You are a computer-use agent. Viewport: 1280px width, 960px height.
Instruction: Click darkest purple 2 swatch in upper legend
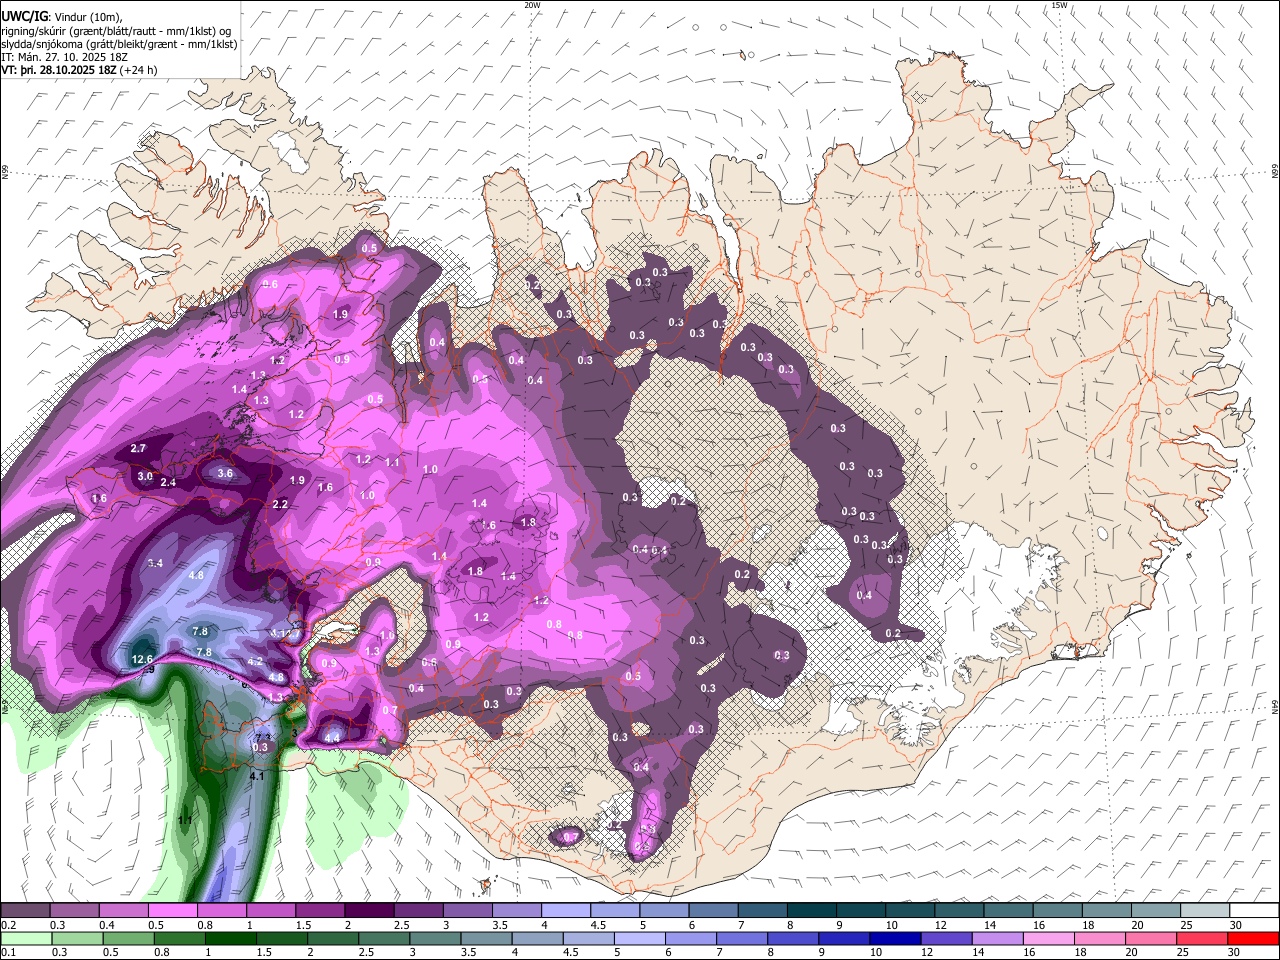368,910
